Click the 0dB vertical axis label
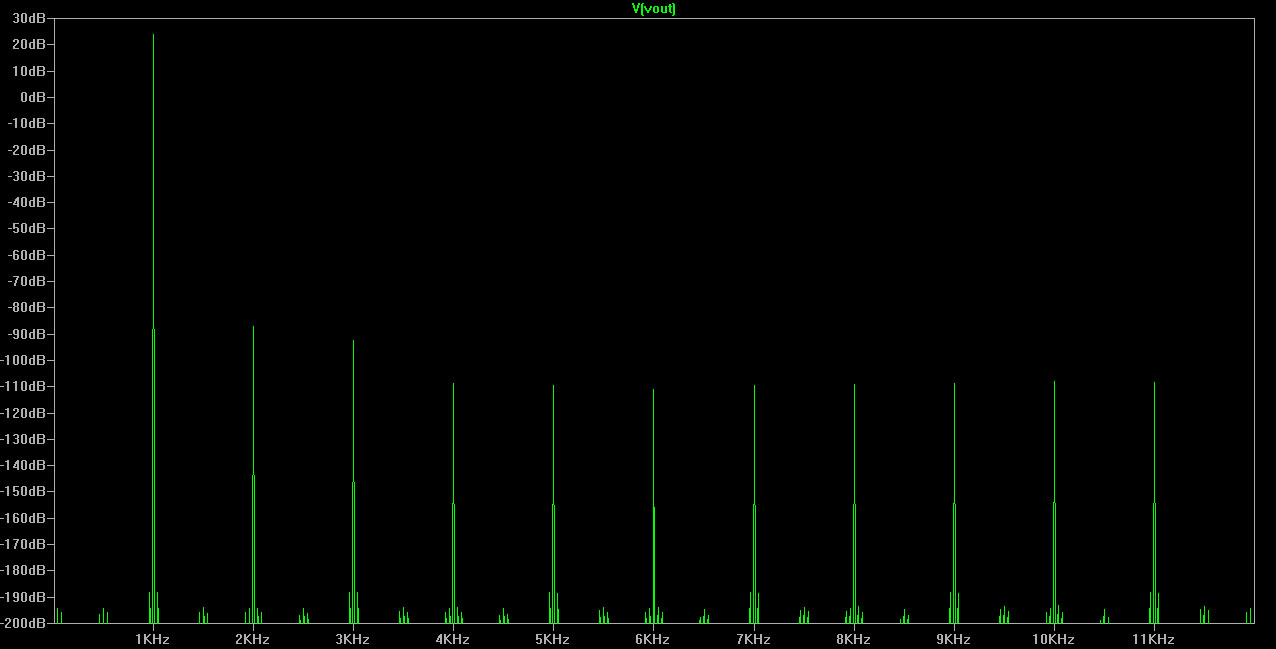The height and width of the screenshot is (649, 1276). pyautogui.click(x=33, y=97)
